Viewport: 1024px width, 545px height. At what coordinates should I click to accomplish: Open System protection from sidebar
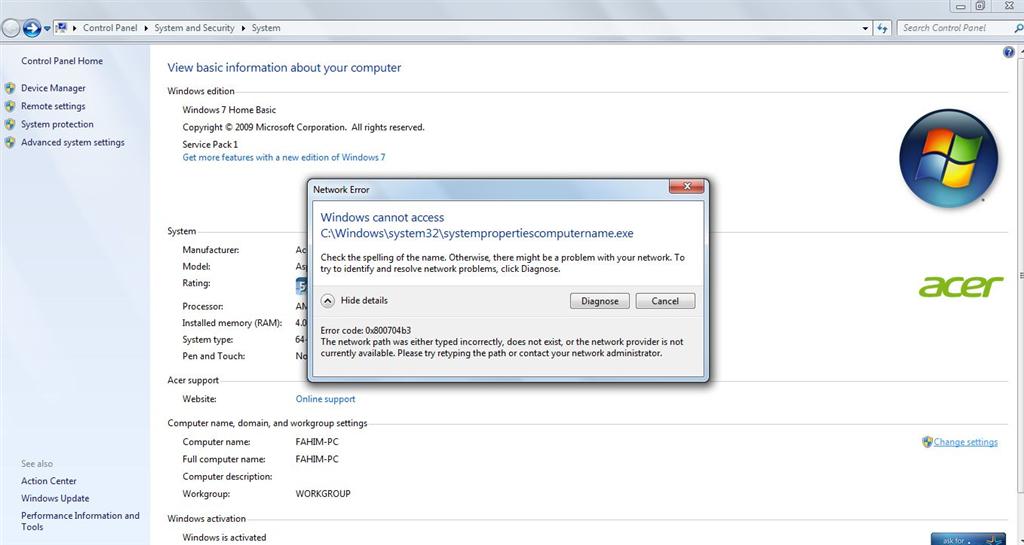click(57, 124)
